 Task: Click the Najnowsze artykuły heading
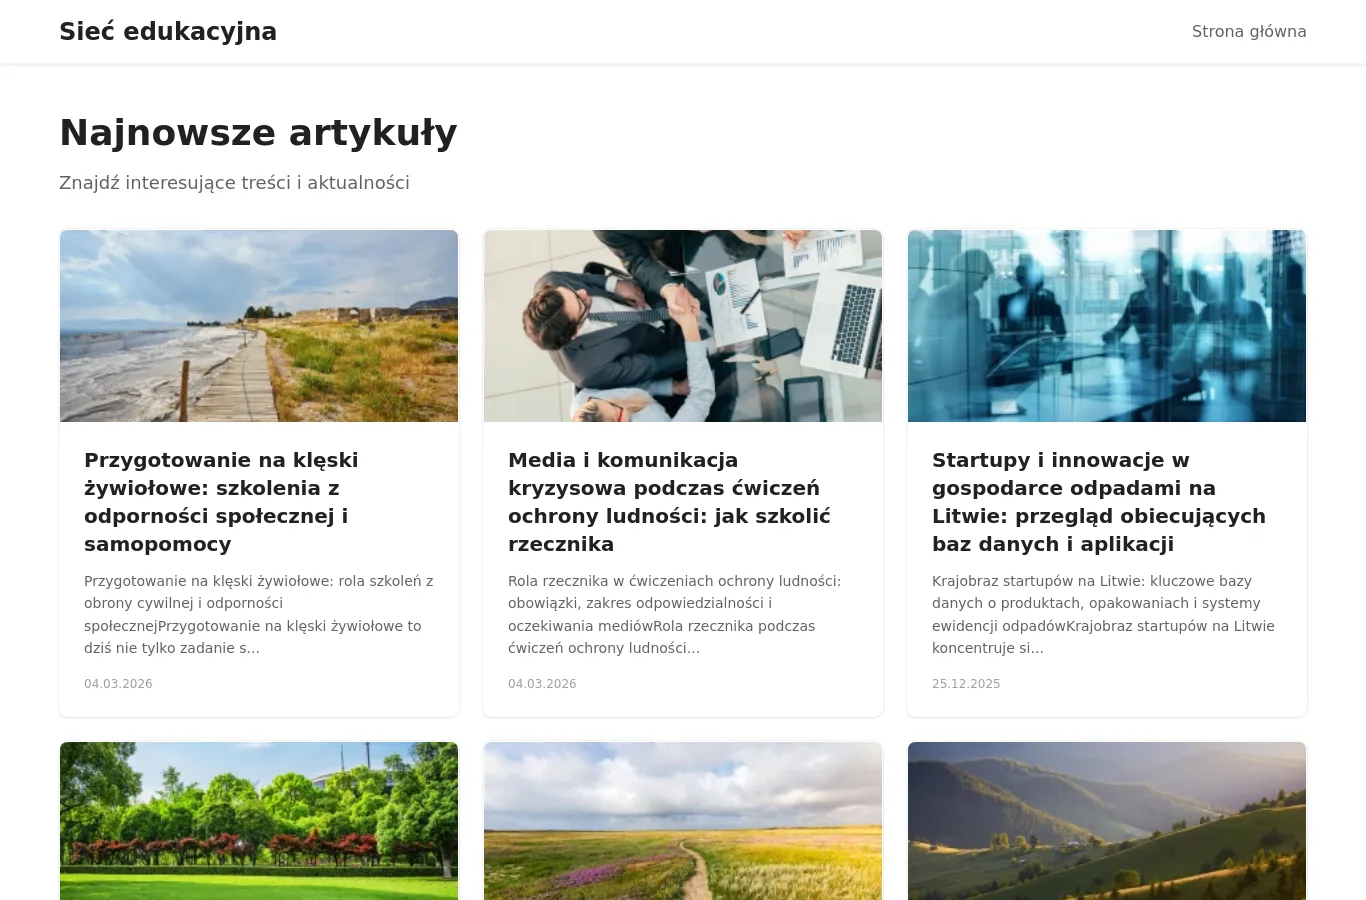(x=258, y=133)
